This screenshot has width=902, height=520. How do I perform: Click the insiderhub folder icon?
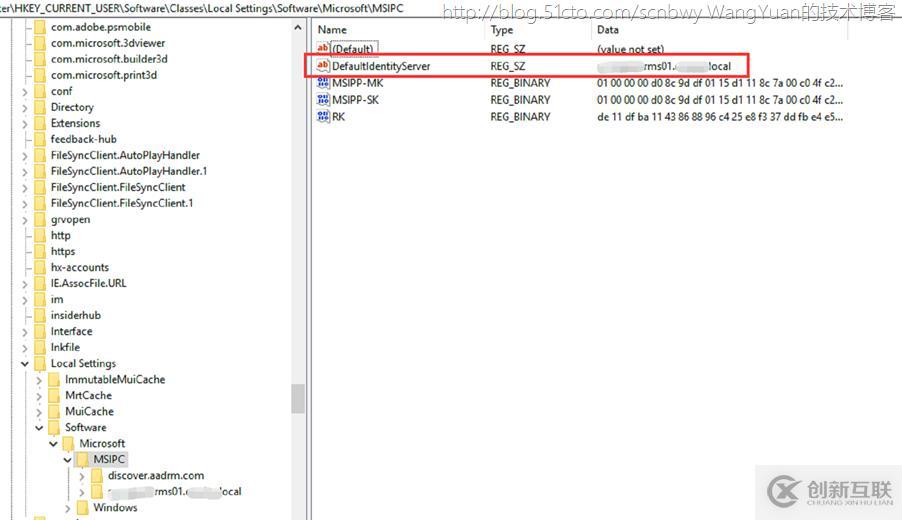tap(40, 316)
